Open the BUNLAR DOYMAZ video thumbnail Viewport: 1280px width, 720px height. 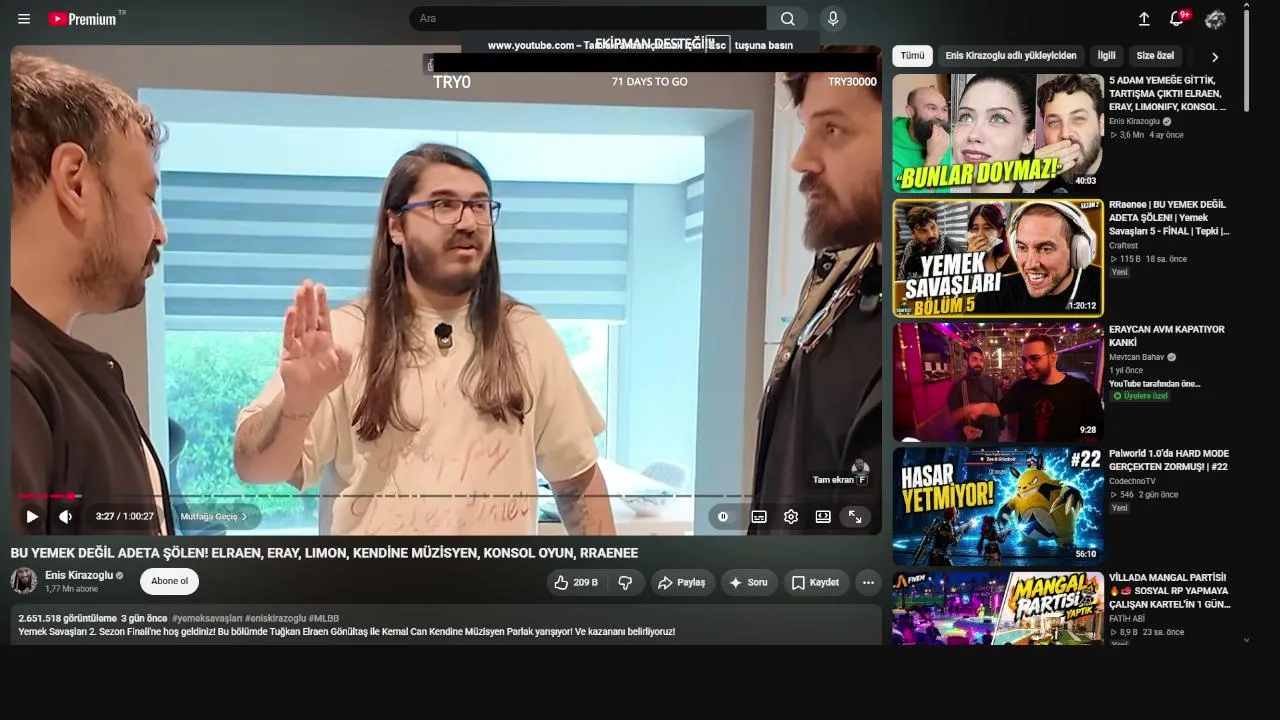click(998, 133)
